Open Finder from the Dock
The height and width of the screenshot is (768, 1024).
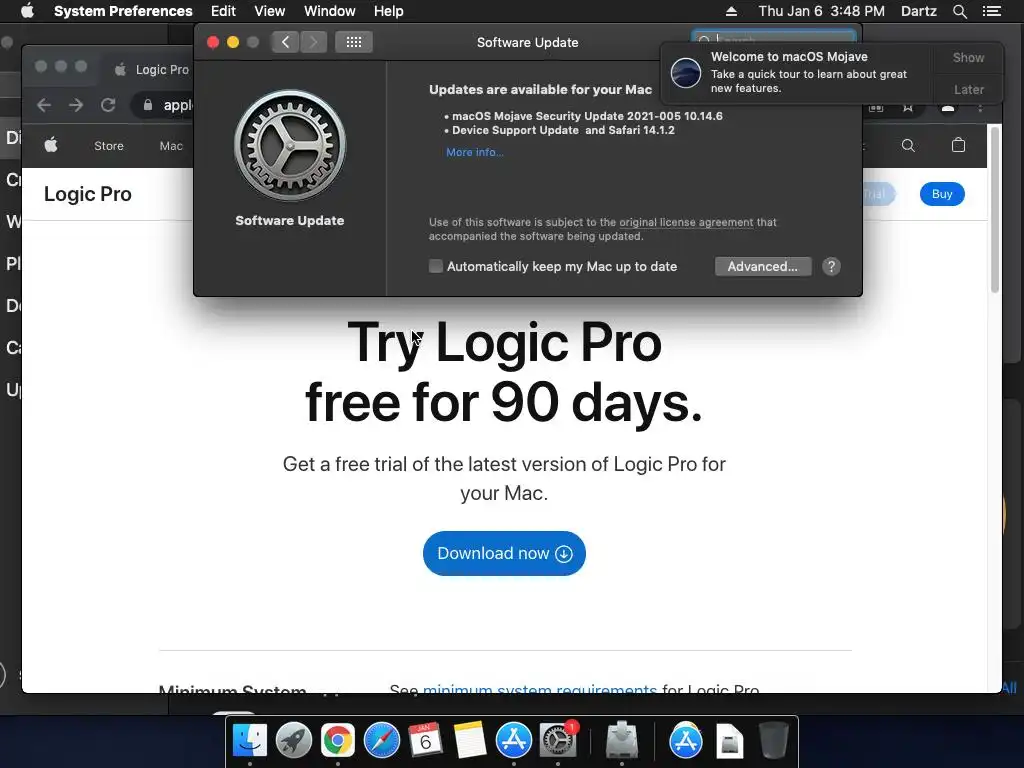coord(250,741)
